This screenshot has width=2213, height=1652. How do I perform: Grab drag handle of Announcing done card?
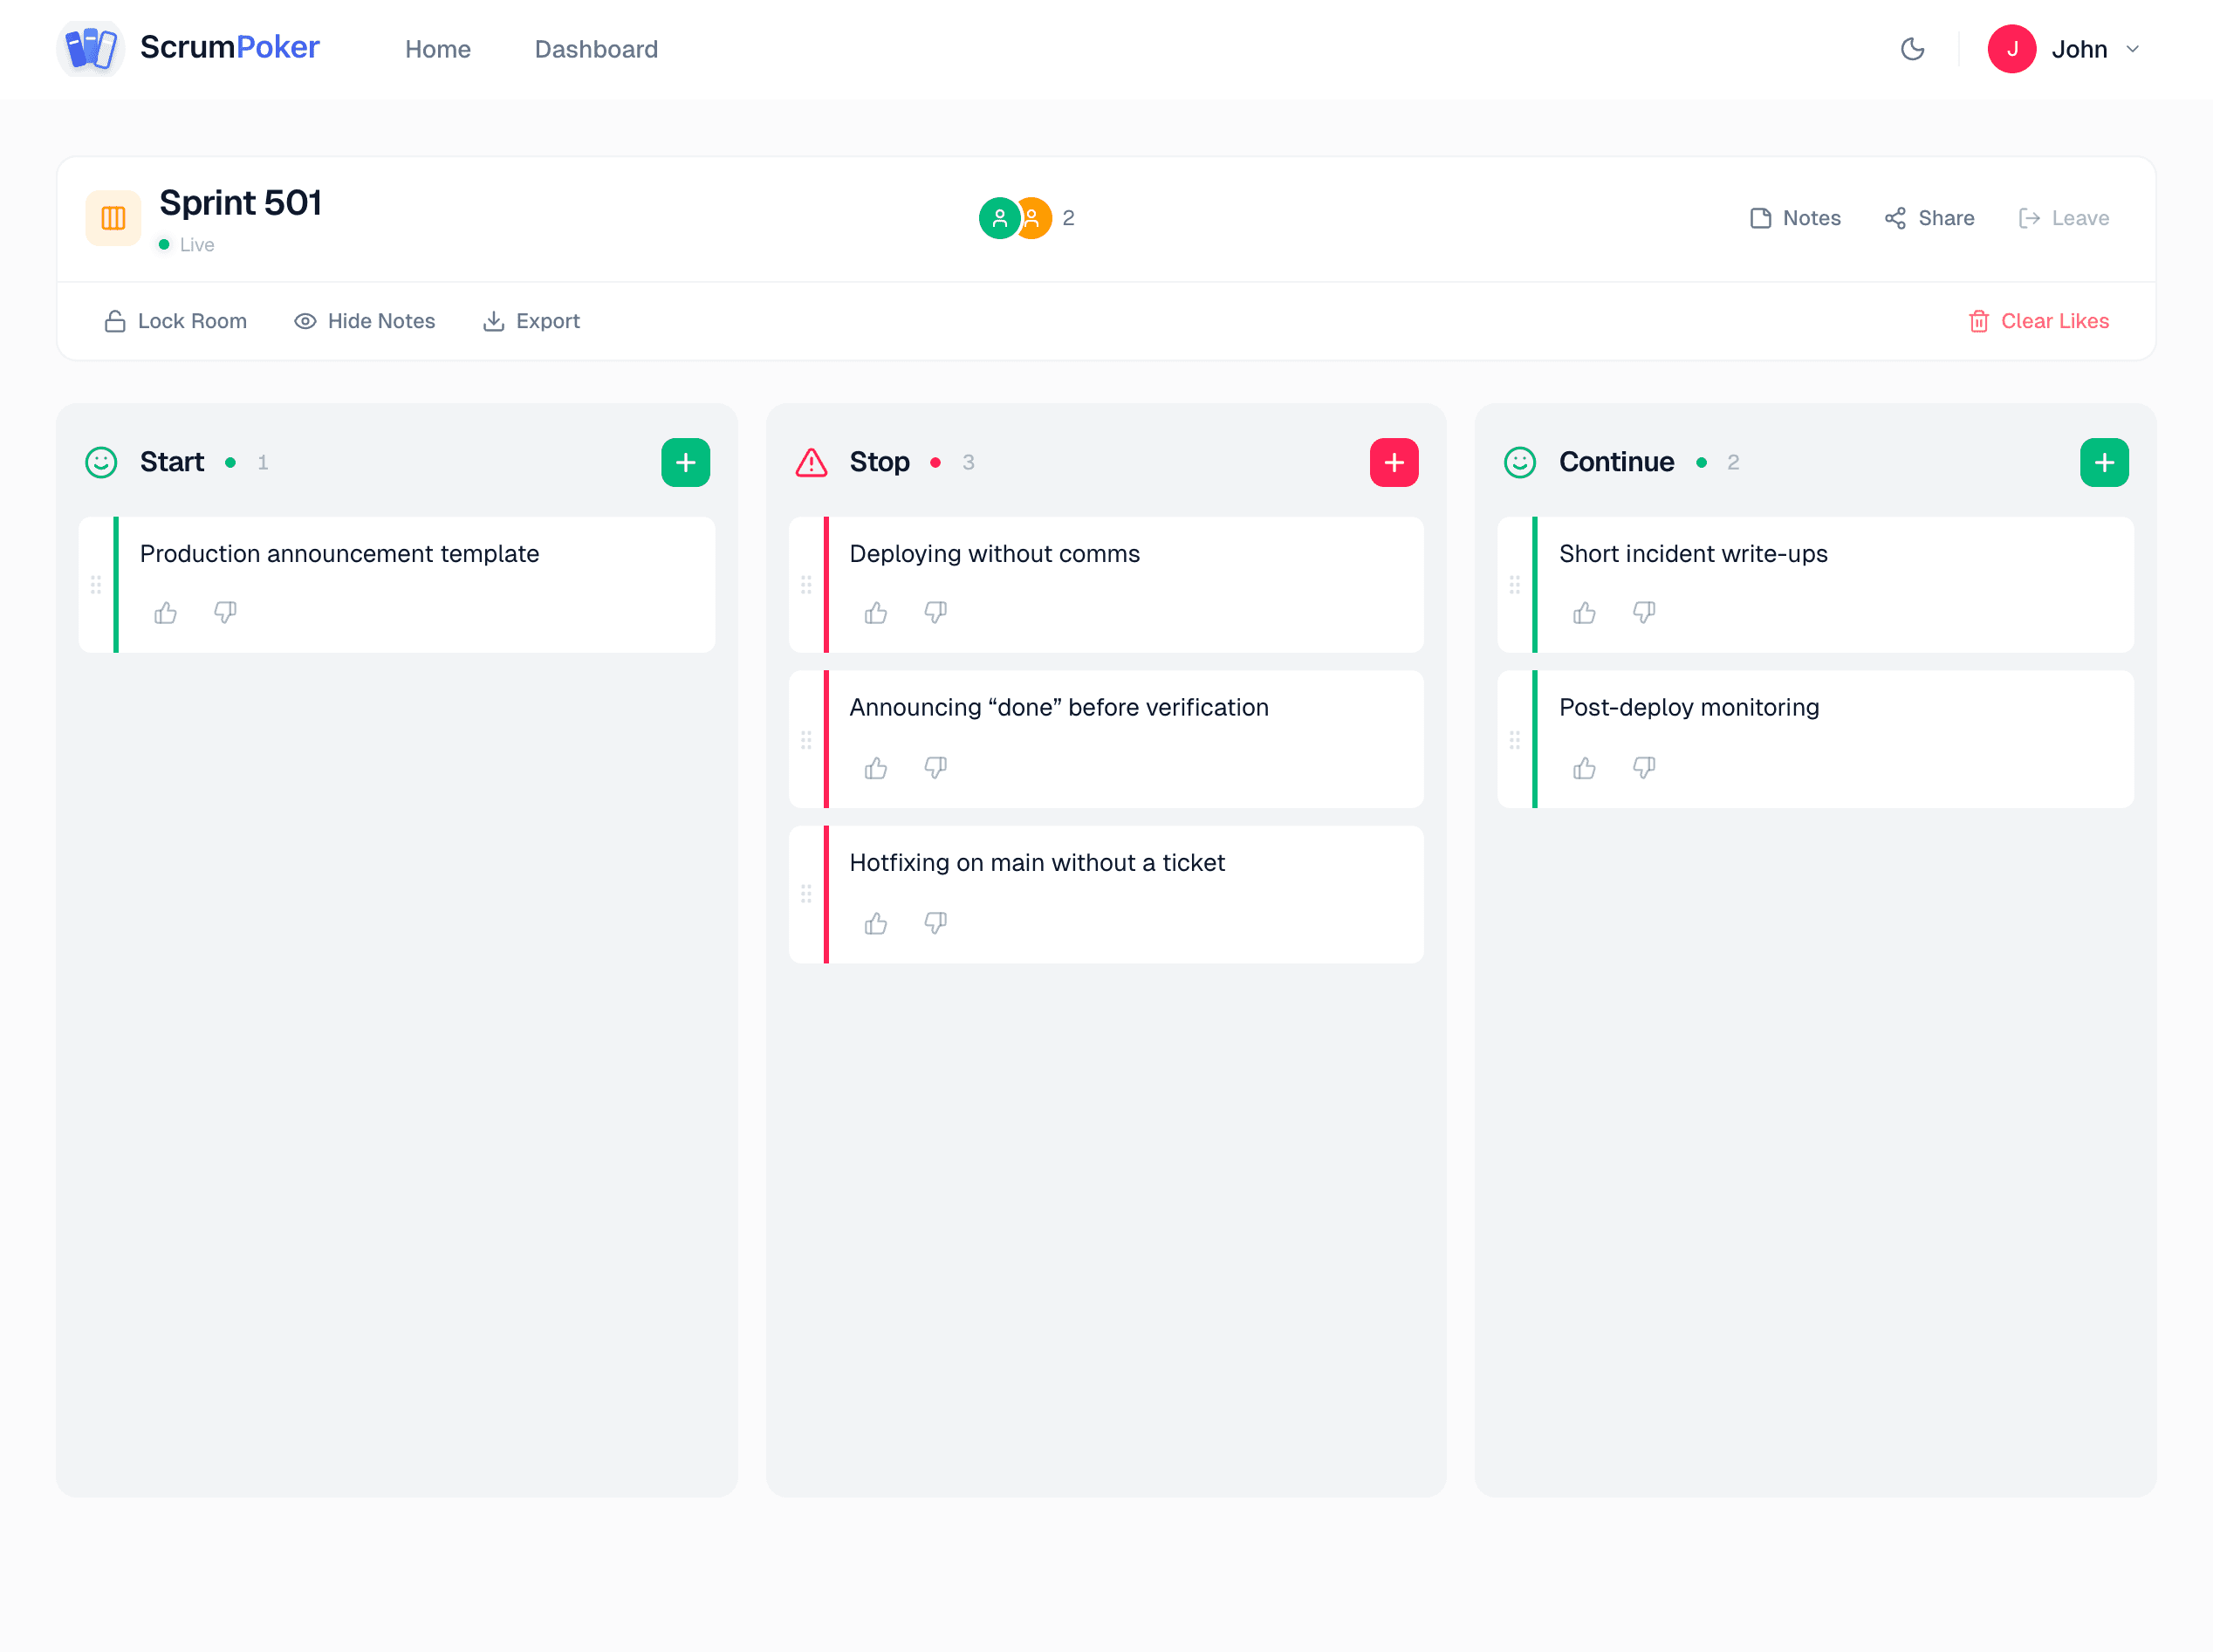point(806,740)
